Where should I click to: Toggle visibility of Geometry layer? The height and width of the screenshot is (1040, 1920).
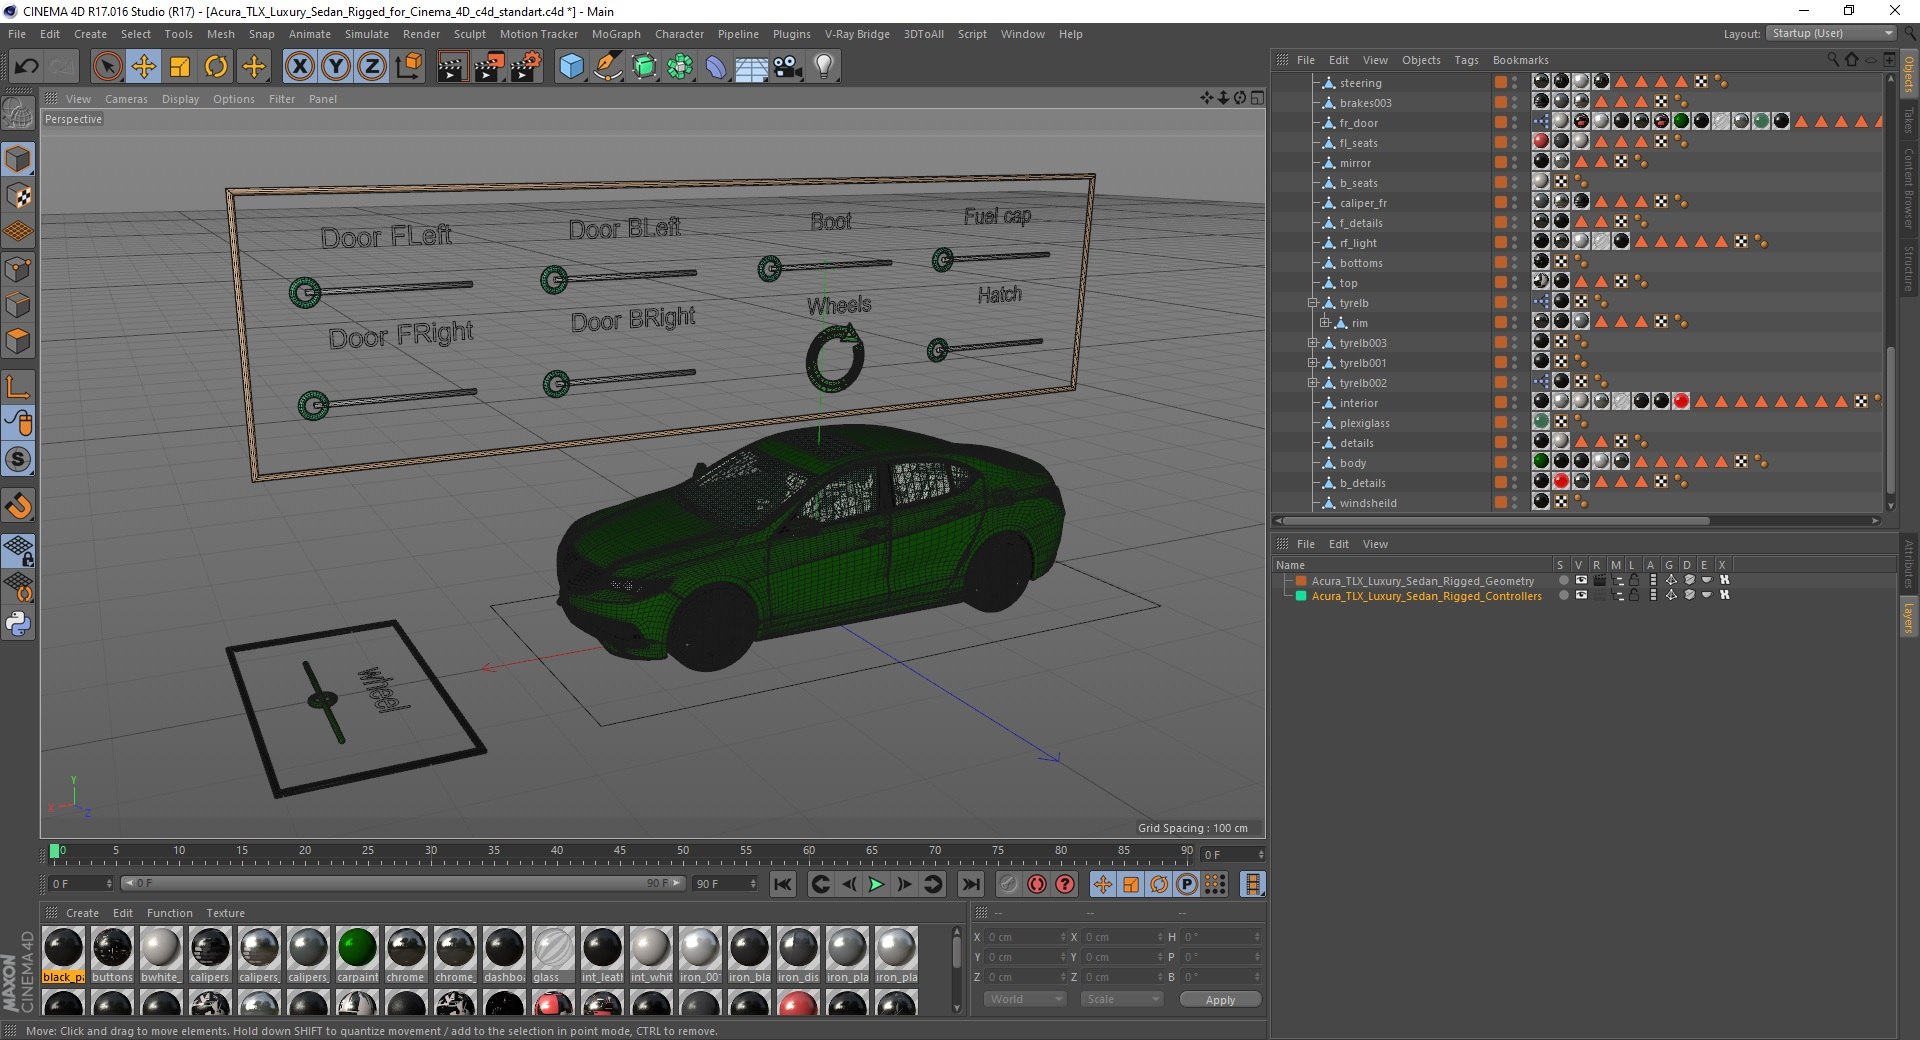pyautogui.click(x=1581, y=580)
